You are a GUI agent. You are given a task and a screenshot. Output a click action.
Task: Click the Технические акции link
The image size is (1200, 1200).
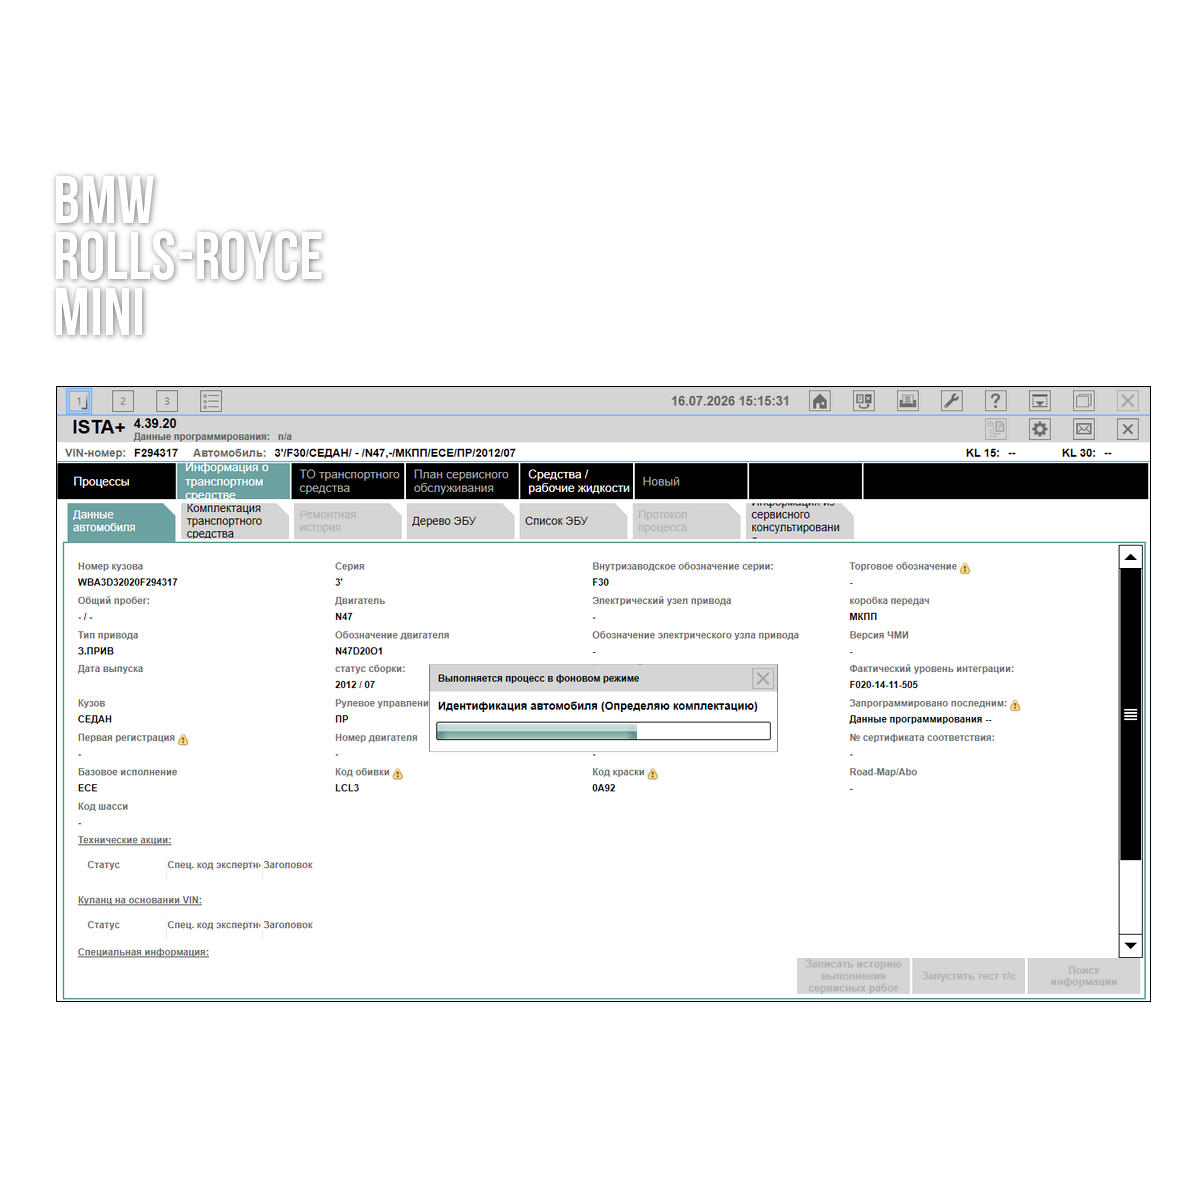coord(125,840)
